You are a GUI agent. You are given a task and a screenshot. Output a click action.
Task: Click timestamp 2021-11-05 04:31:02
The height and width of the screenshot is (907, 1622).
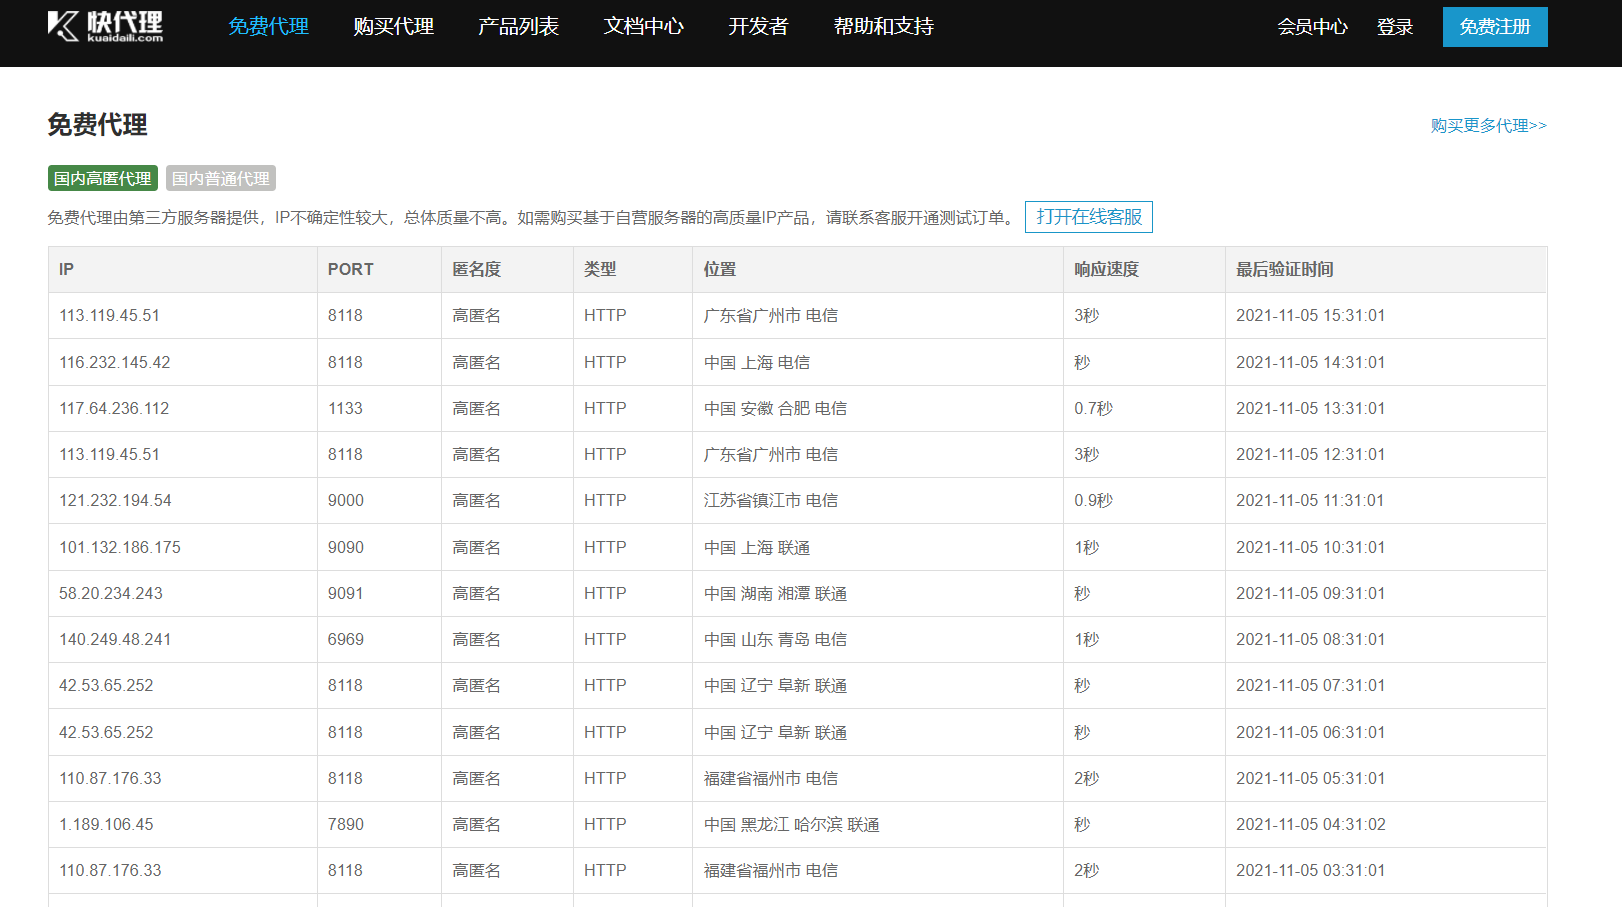click(1310, 824)
